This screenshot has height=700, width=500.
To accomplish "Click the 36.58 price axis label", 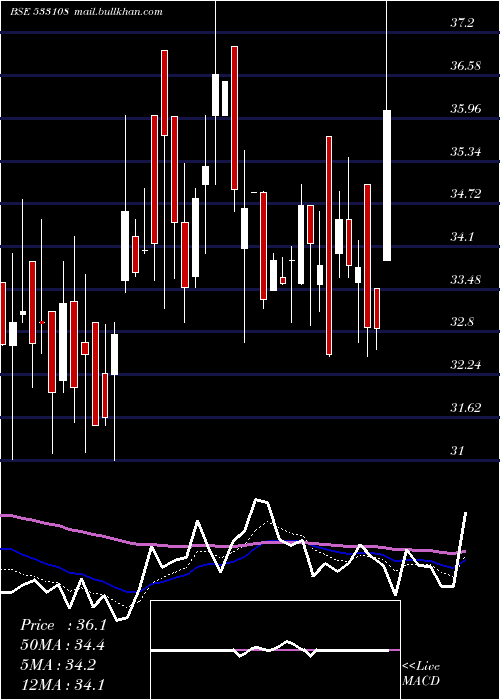I will (x=465, y=66).
